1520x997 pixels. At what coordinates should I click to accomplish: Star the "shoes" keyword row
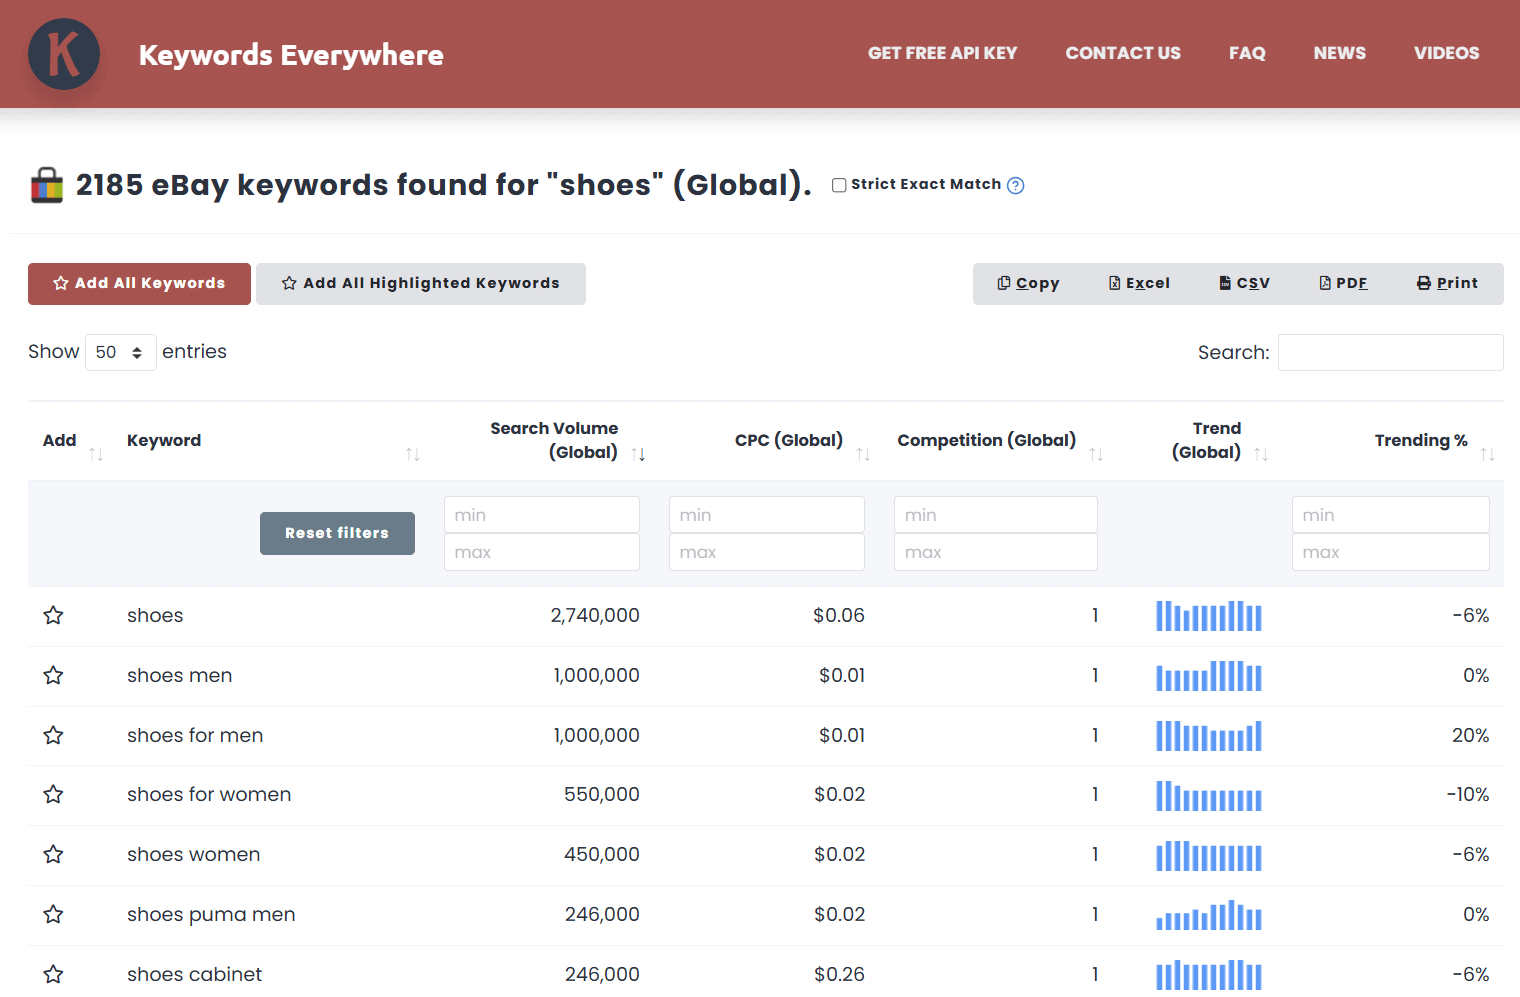pyautogui.click(x=54, y=615)
